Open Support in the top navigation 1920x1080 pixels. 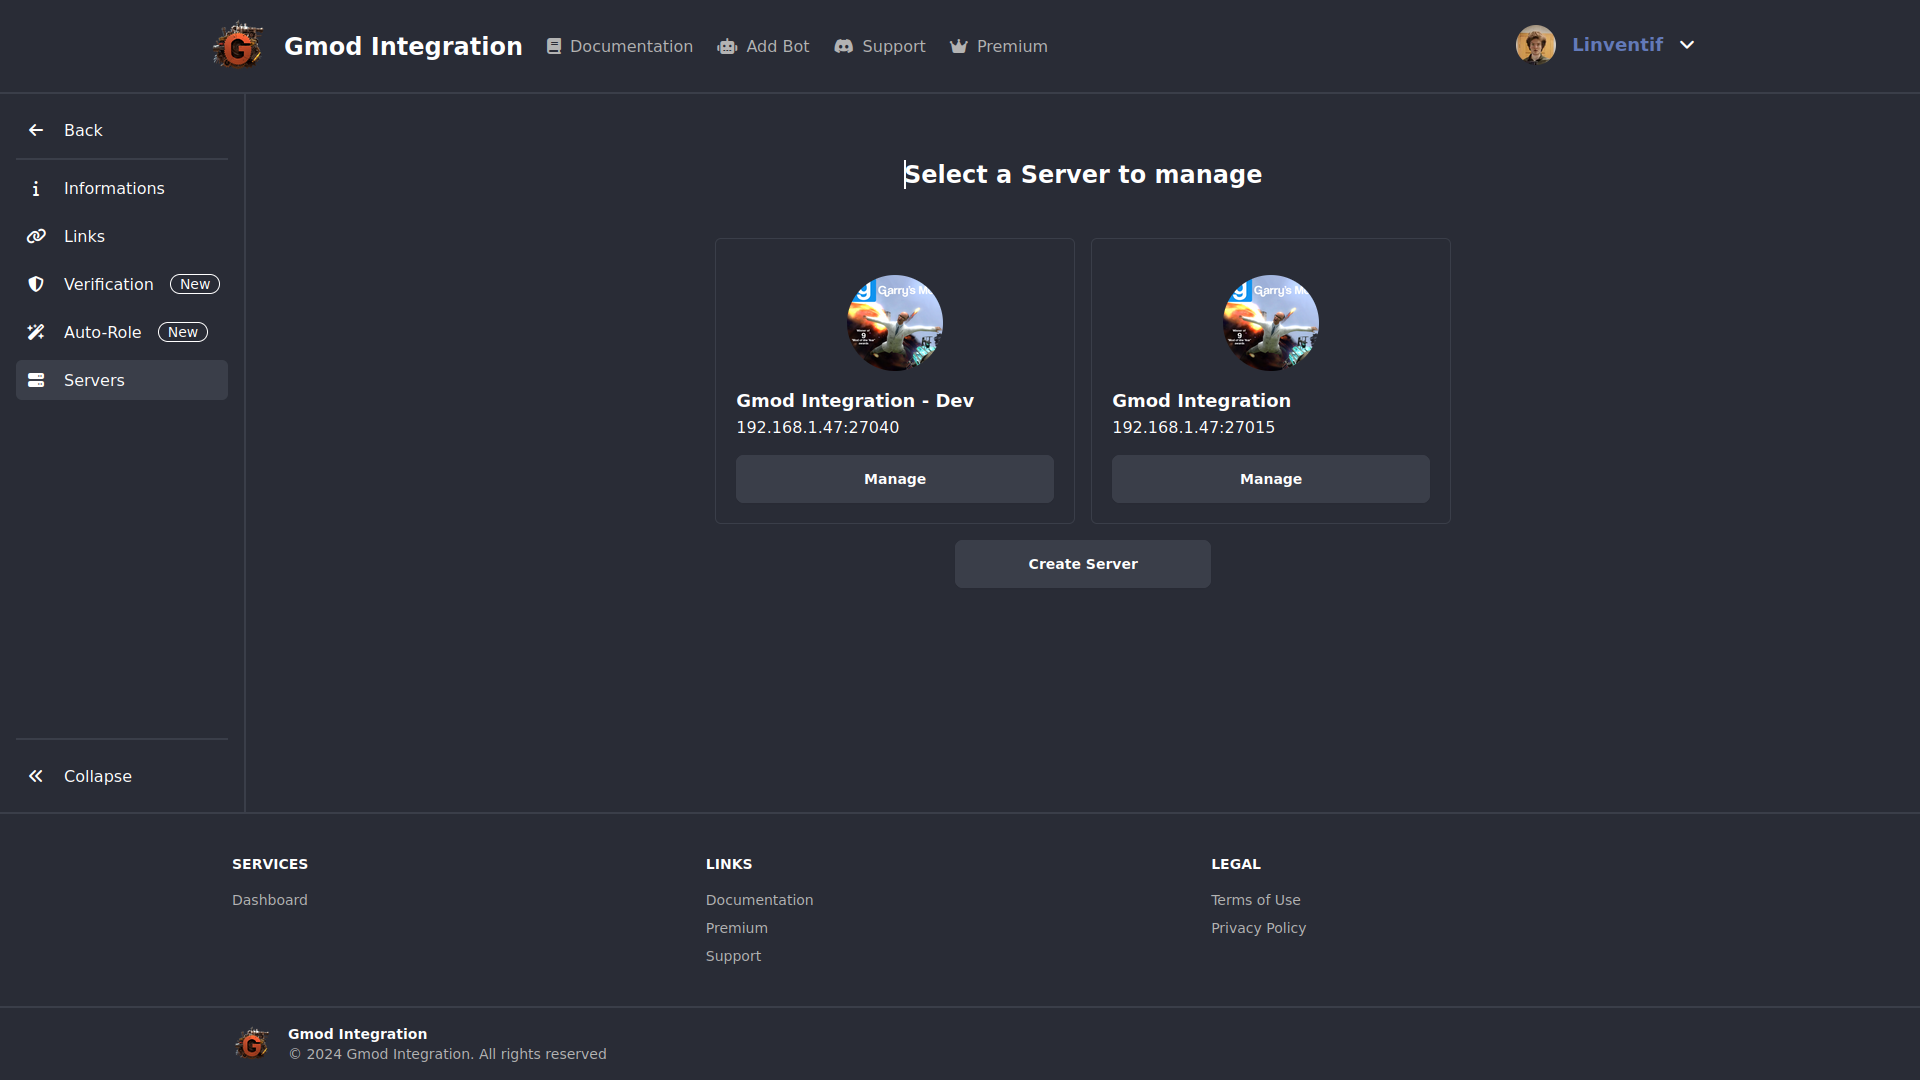point(880,46)
